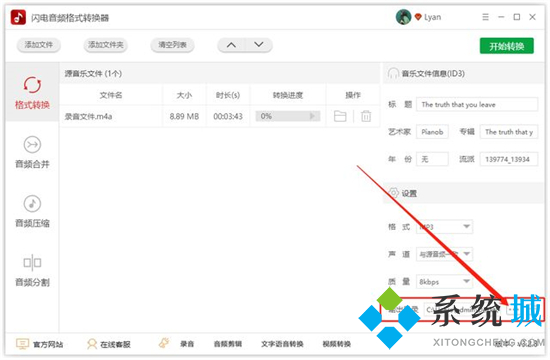The width and height of the screenshot is (550, 360).
Task: Start conversion with 开始转换 button
Action: 507,46
